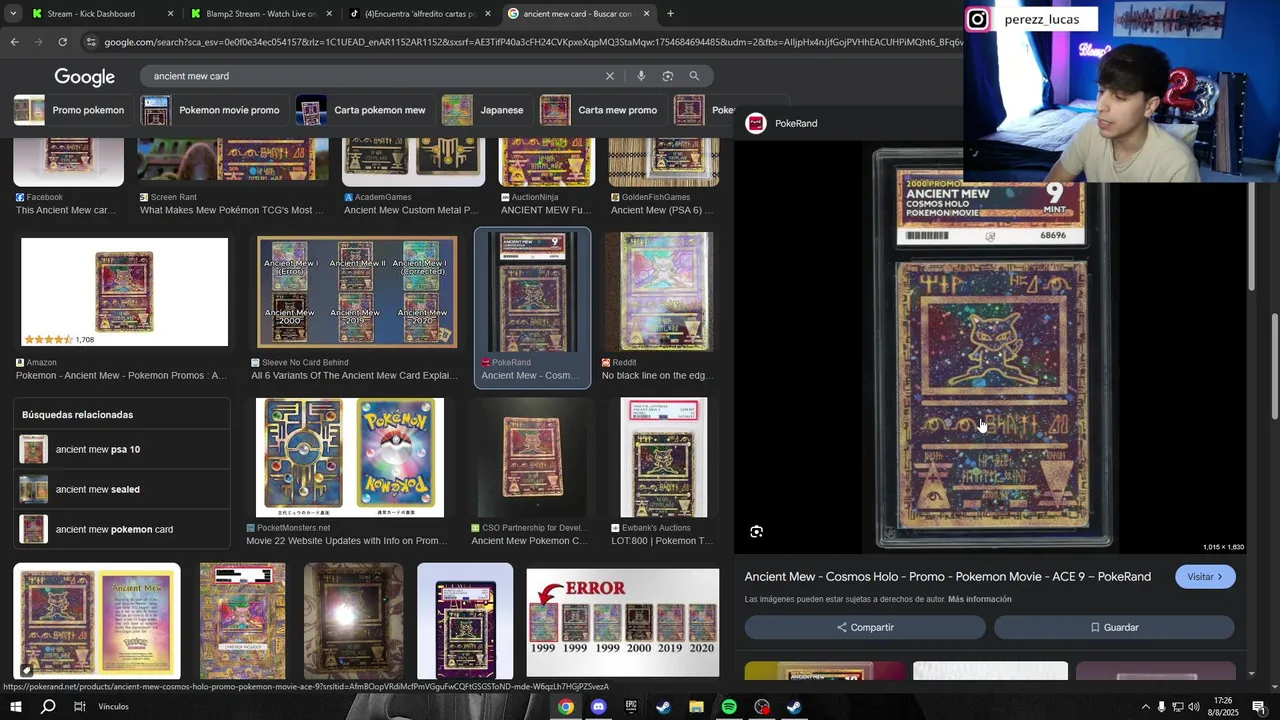Open Google Lens image search icon
Screen dimensions: 1280x720
pos(668,76)
